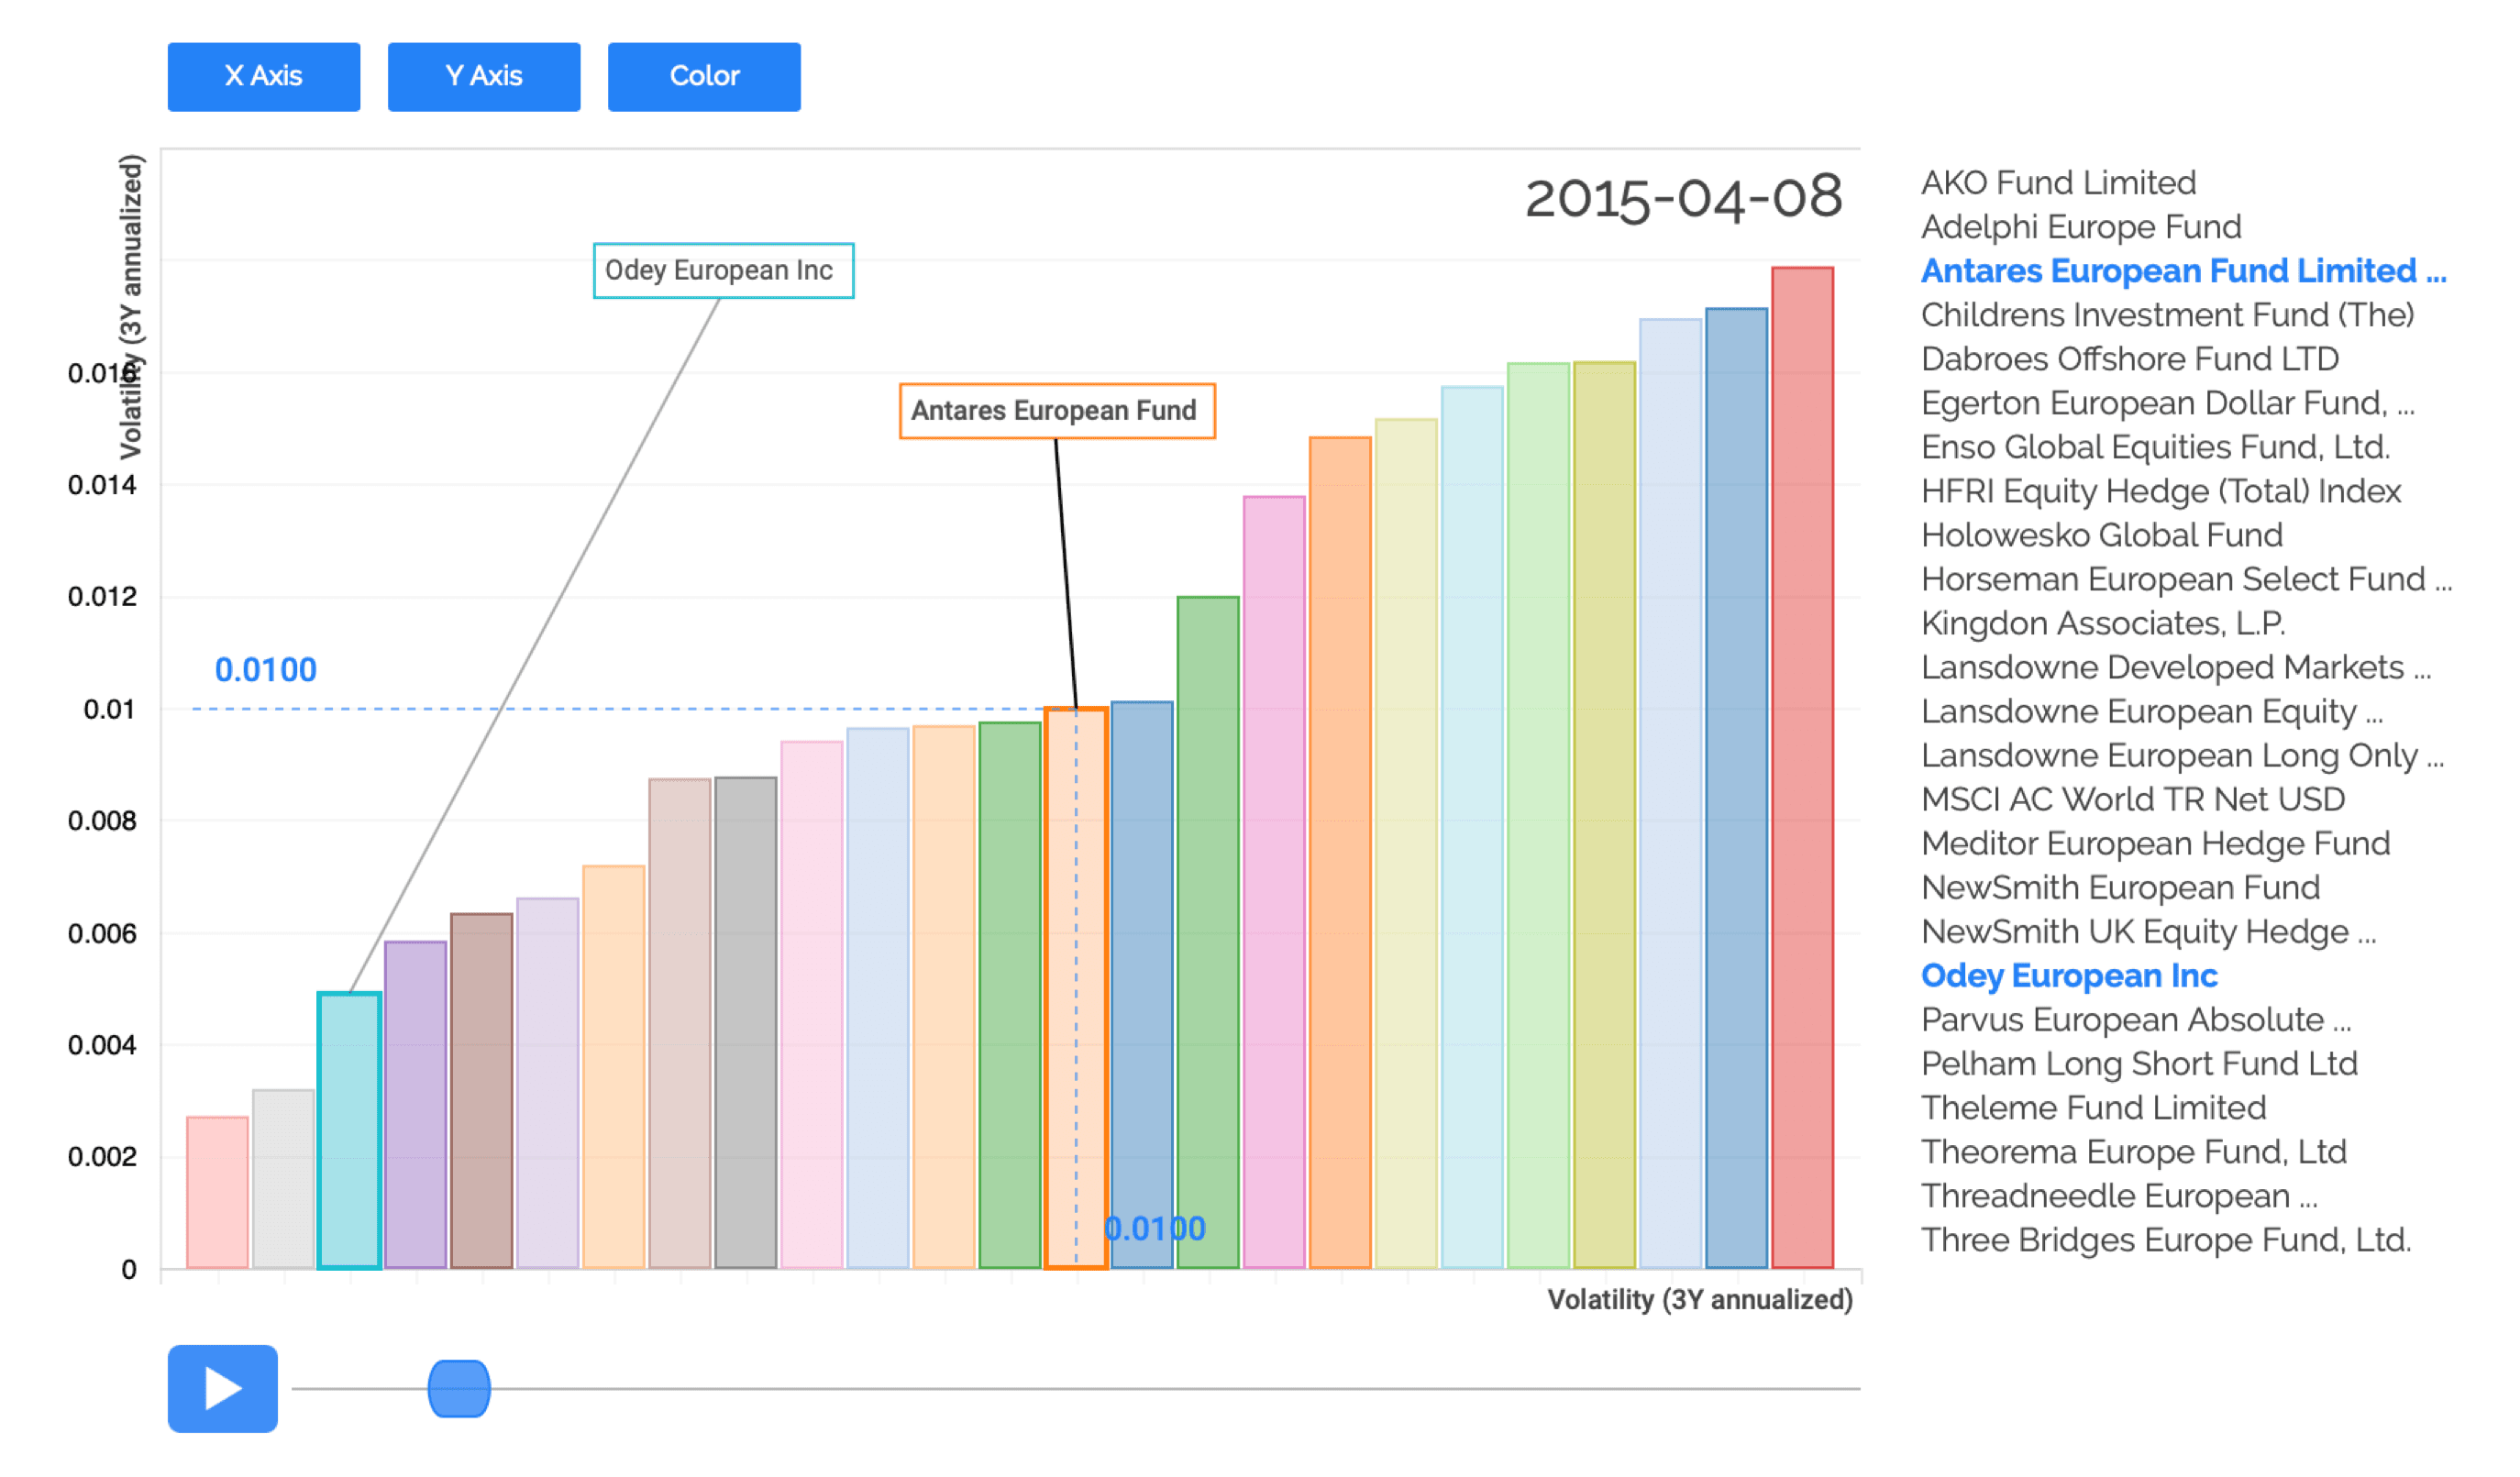The width and height of the screenshot is (2520, 1477).
Task: Toggle Antares European Fund Limited legend entry
Action: [x=2183, y=271]
